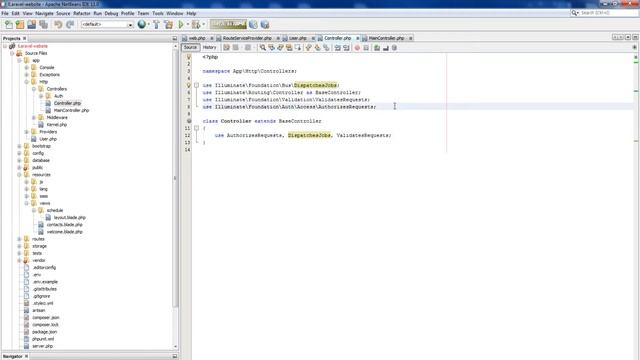Screen dimensions: 640x360
Task: Expand the Exceptions folder node
Action: pos(27,75)
